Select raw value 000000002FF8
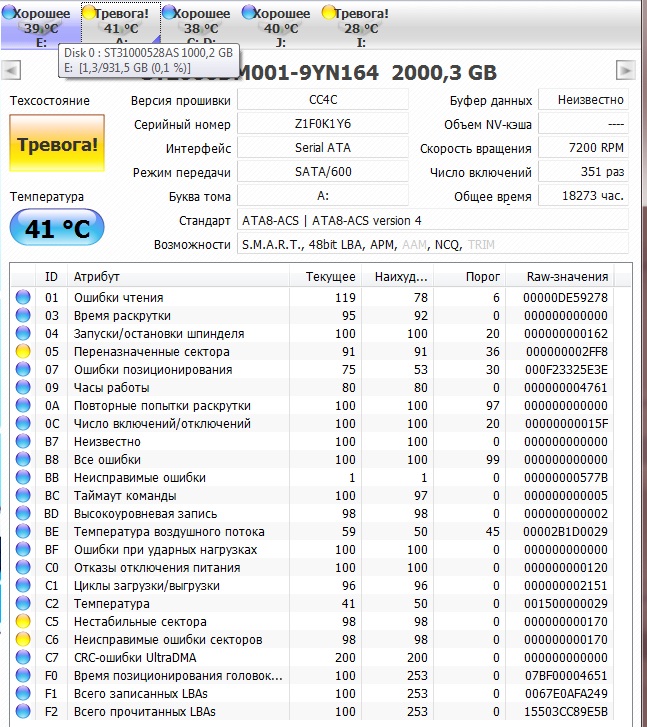647x727 pixels. tap(567, 352)
